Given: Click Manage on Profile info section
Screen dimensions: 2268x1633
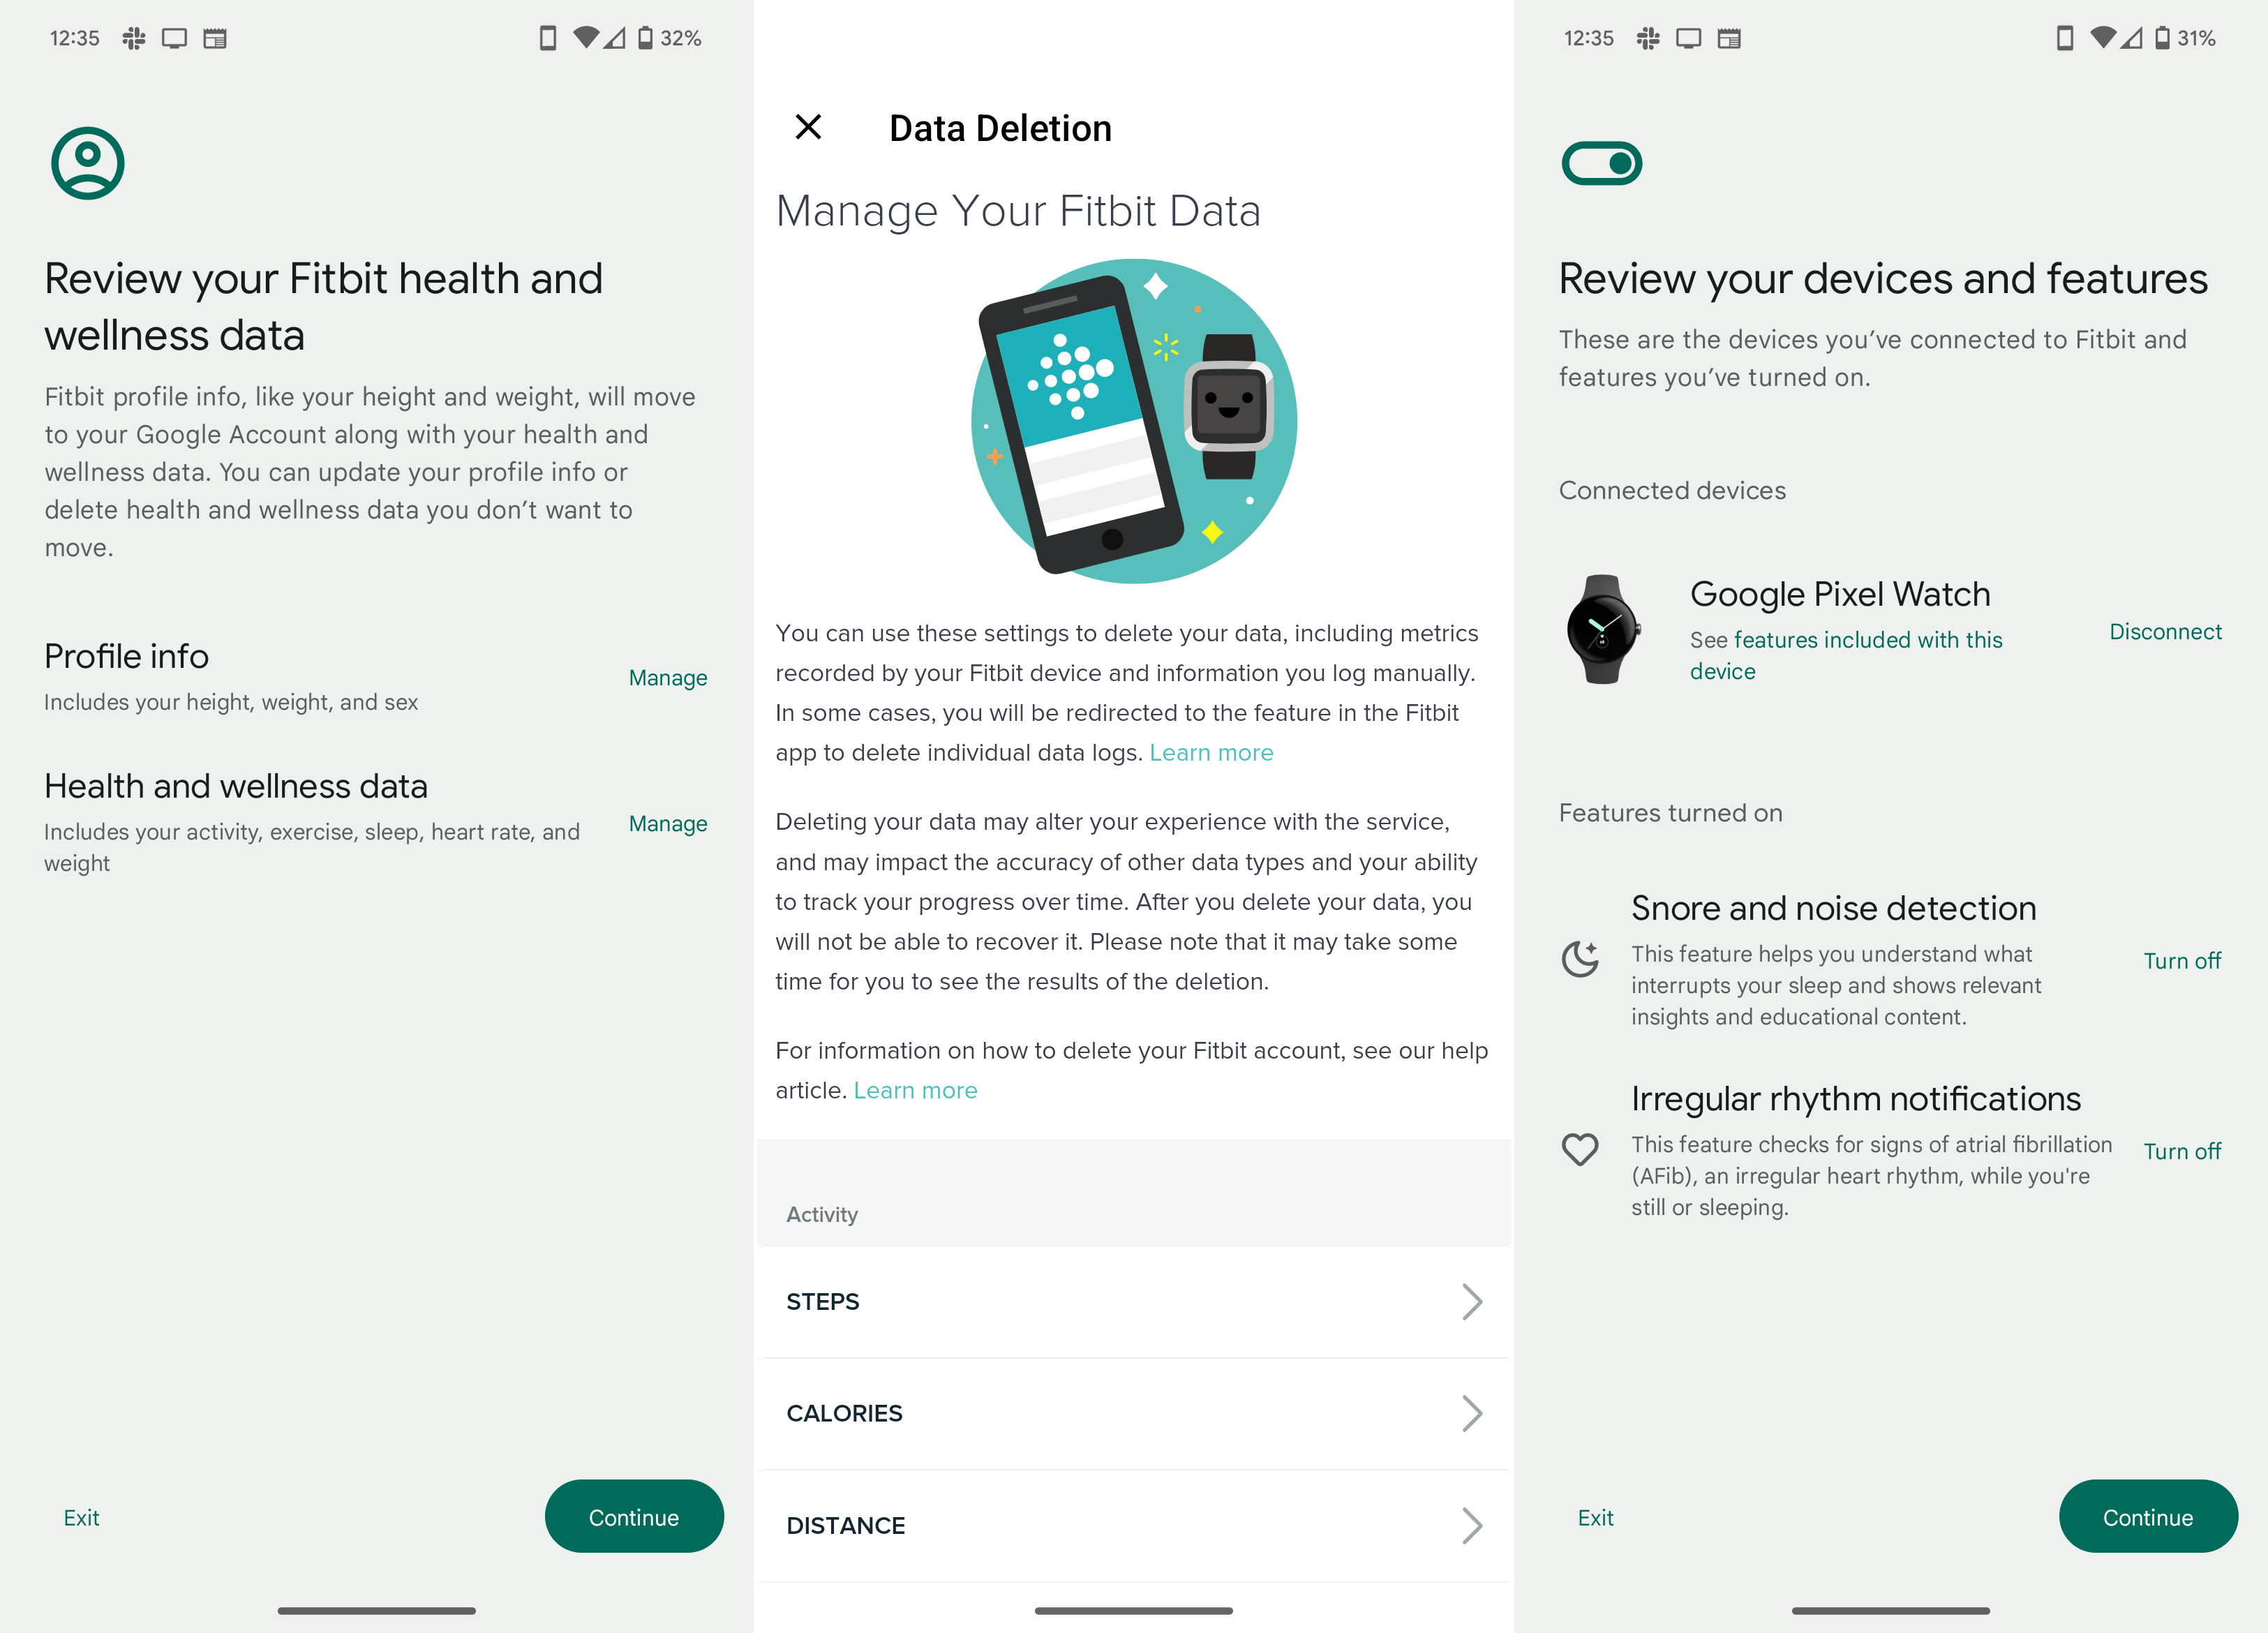Looking at the screenshot, I should (x=666, y=676).
